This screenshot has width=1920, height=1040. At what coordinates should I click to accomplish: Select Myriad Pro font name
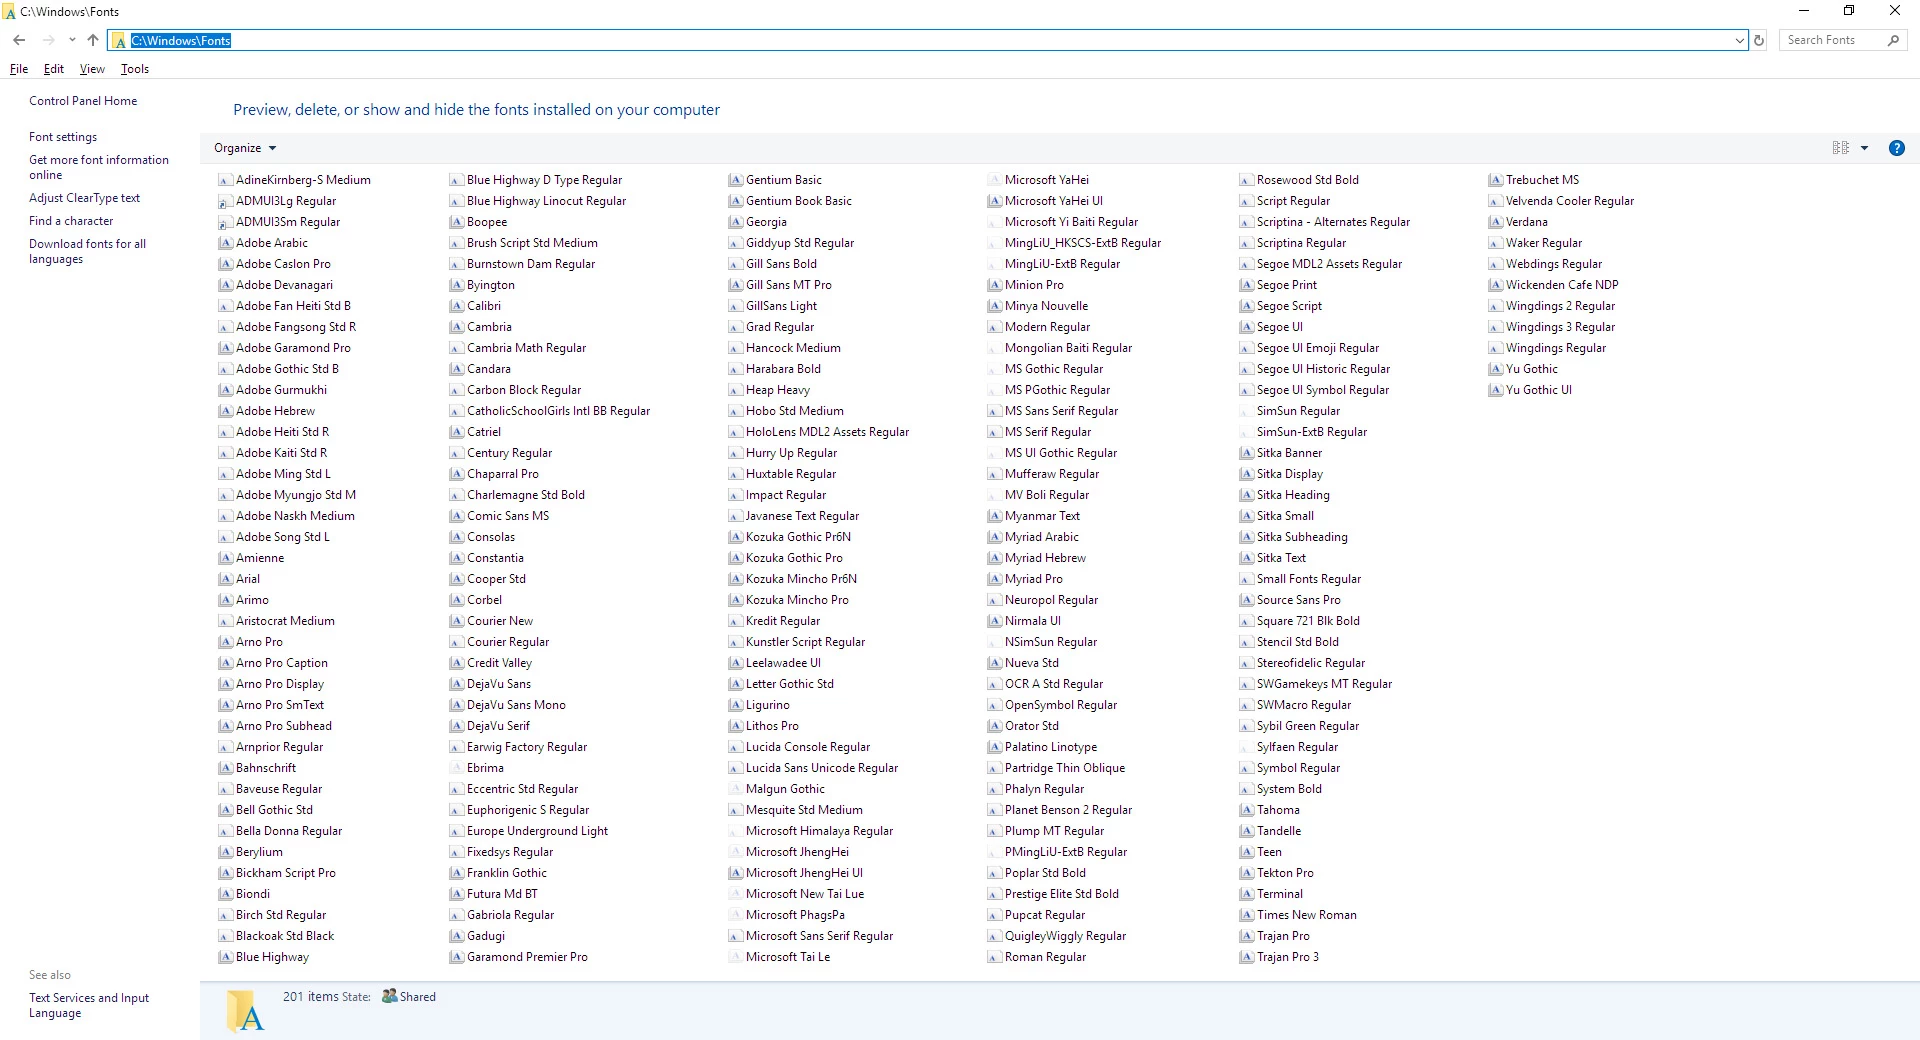click(x=1034, y=579)
